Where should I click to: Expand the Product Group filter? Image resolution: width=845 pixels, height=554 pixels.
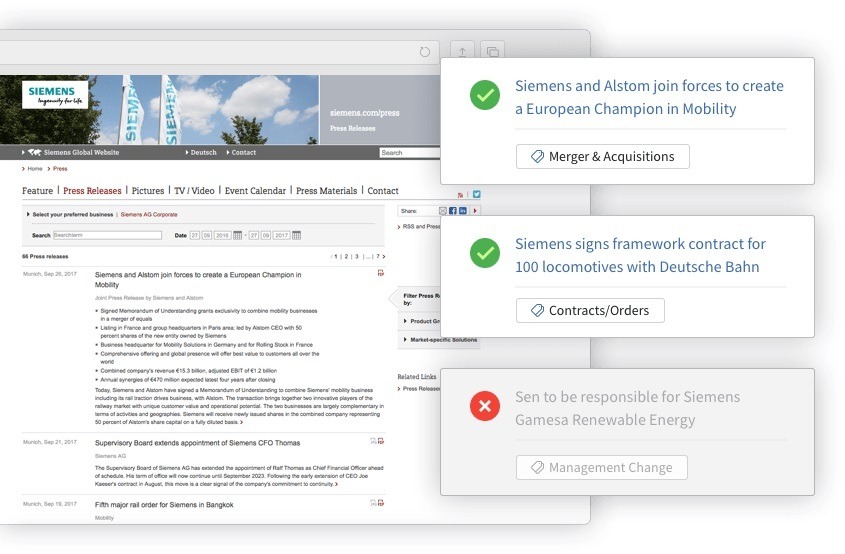422,321
